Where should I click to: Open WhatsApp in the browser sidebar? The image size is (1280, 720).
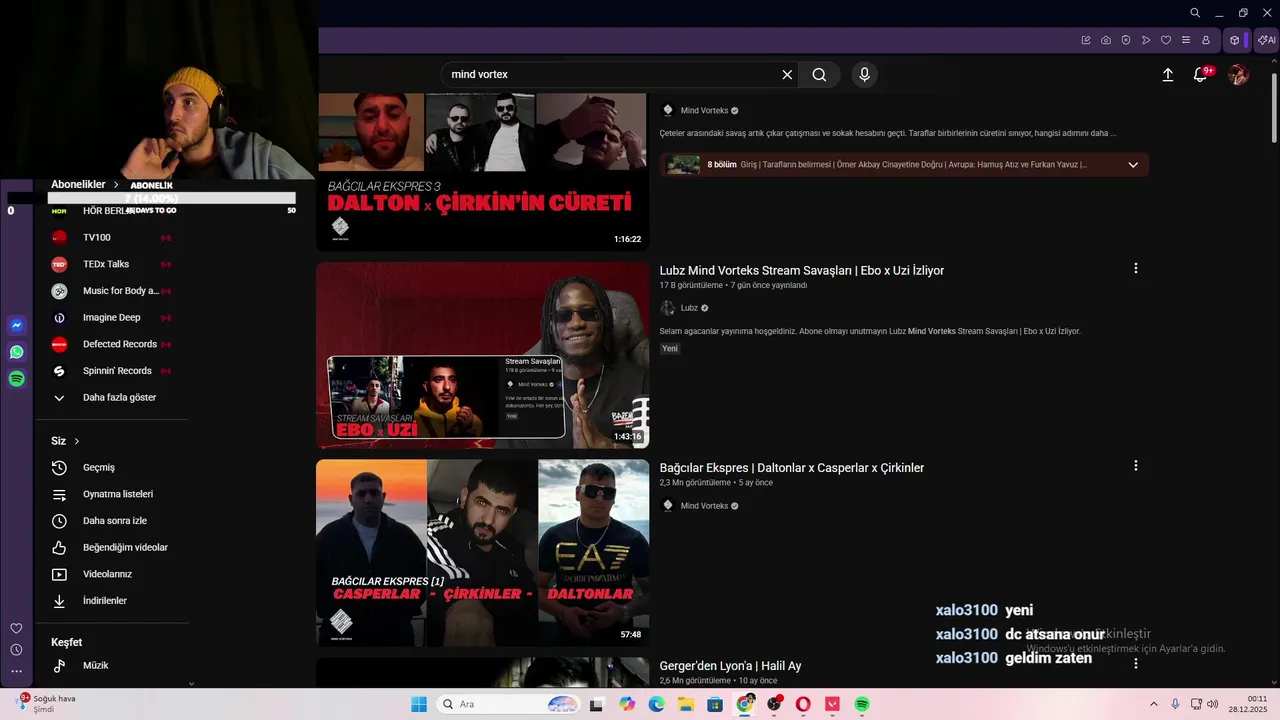[x=16, y=352]
